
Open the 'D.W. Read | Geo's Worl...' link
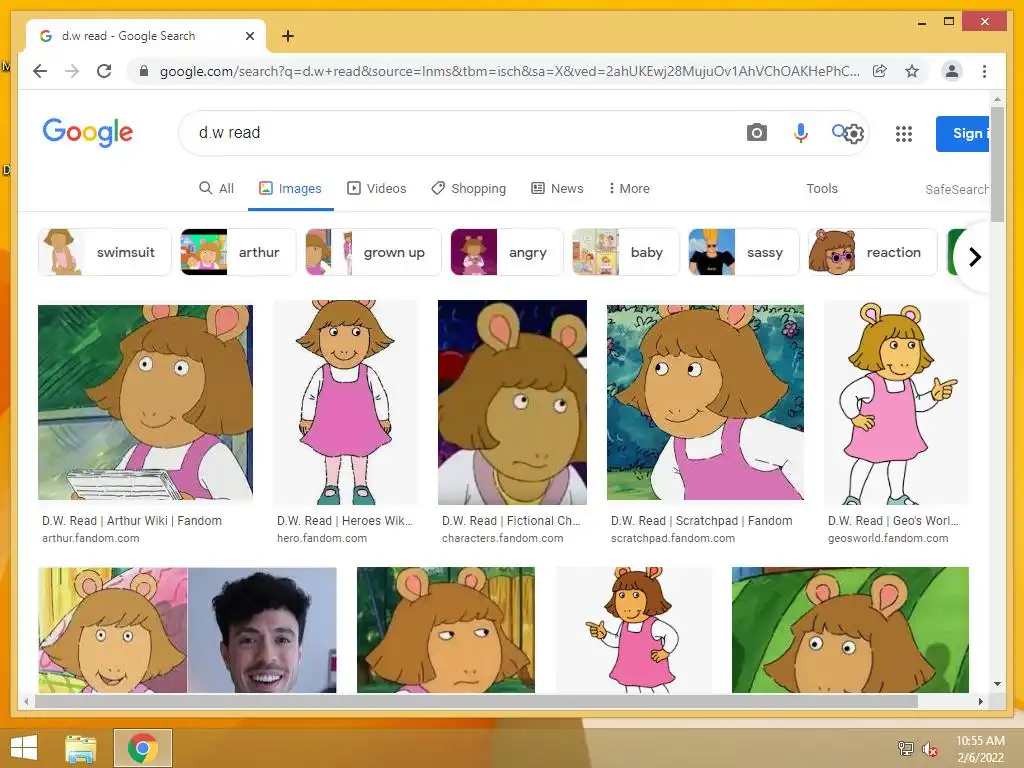893,520
